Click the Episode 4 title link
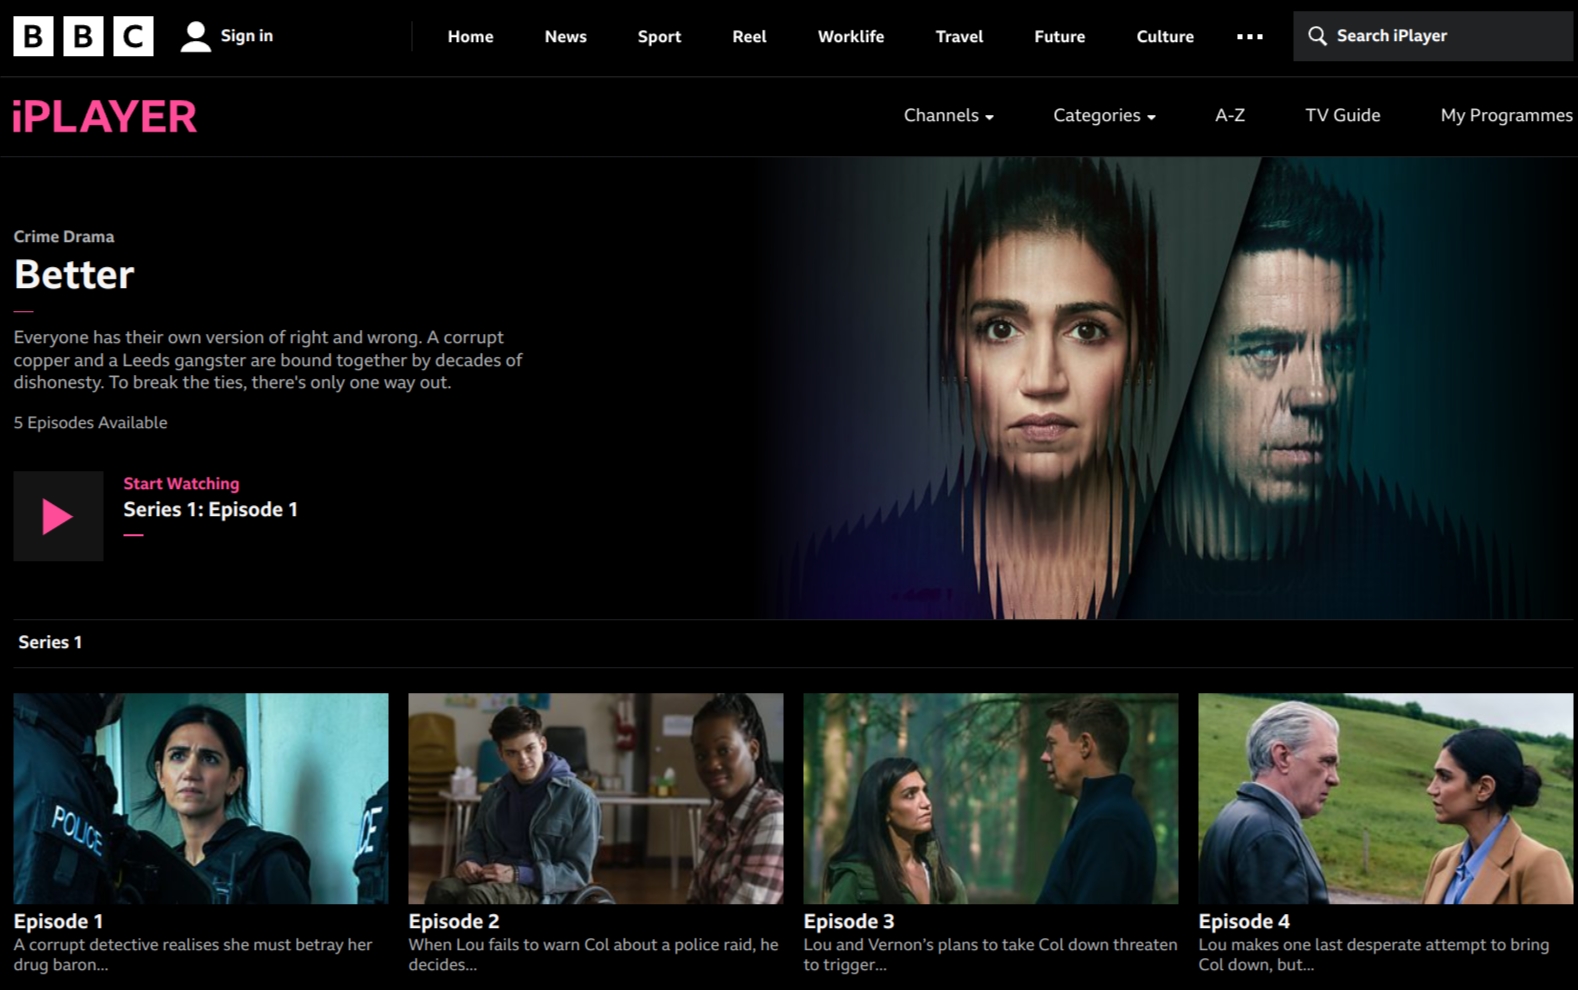 pyautogui.click(x=1244, y=921)
